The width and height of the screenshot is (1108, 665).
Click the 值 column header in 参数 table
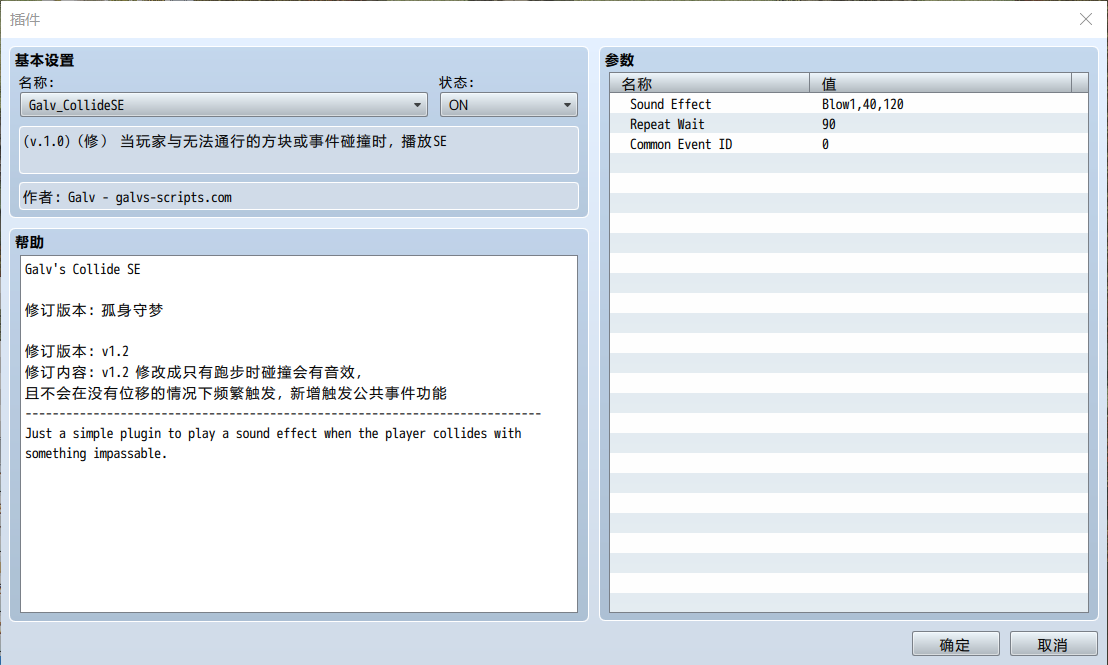(941, 83)
